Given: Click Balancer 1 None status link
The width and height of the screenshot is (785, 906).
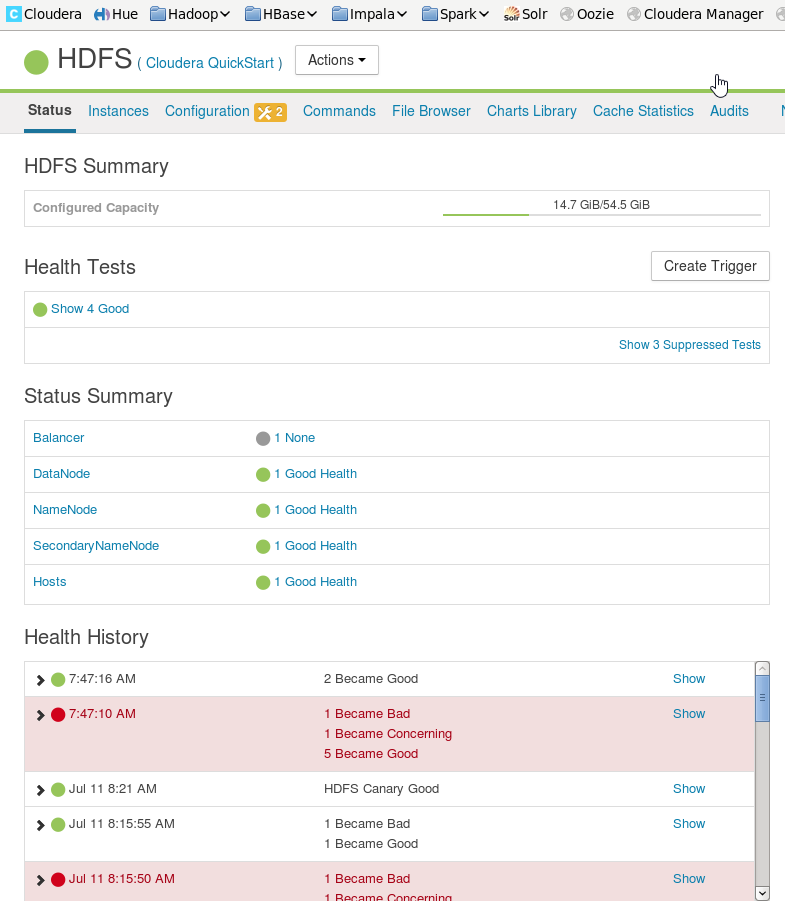Looking at the screenshot, I should (x=295, y=438).
